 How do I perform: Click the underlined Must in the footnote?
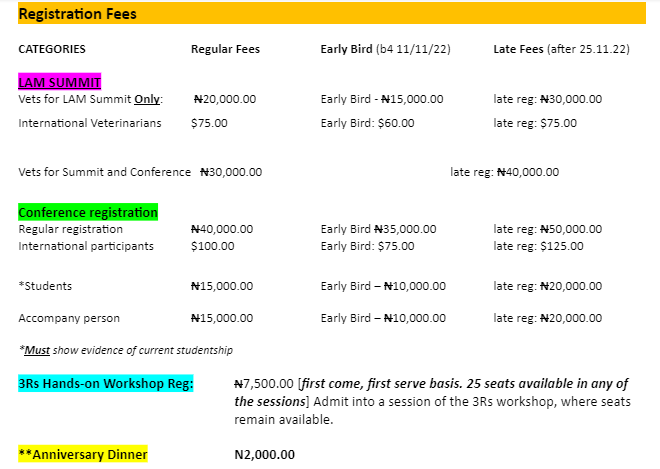(x=37, y=350)
